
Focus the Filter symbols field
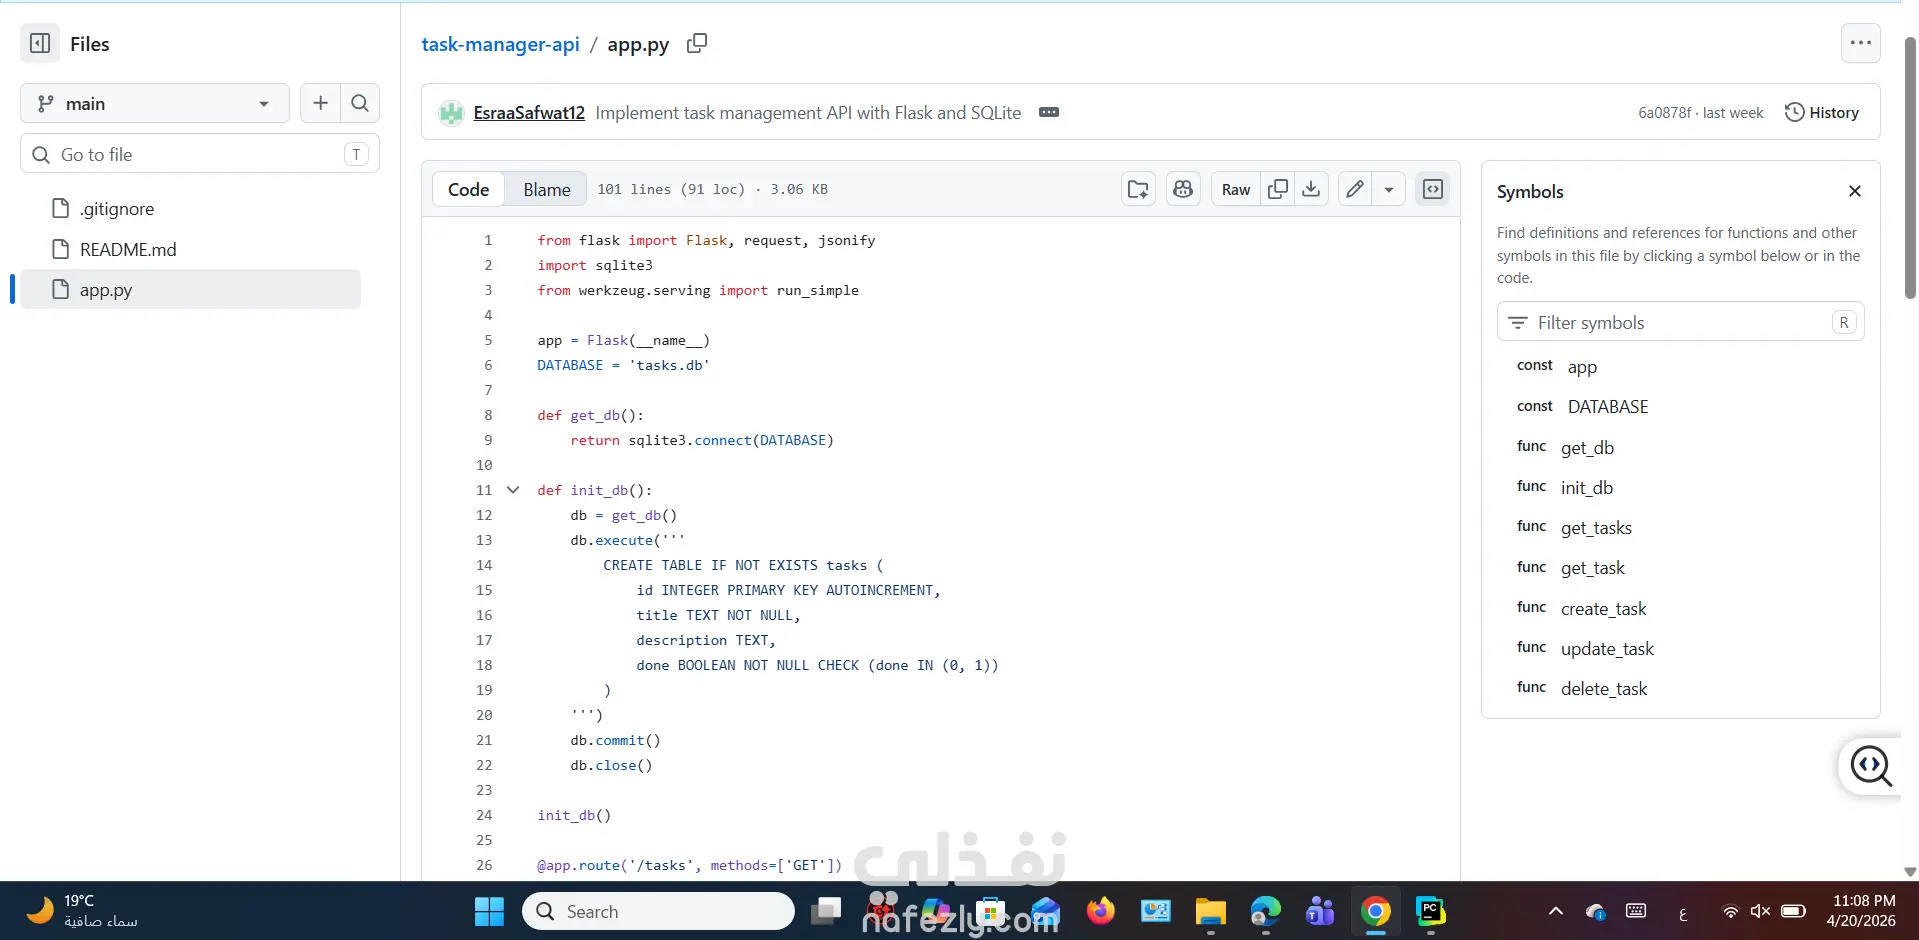[1680, 322]
